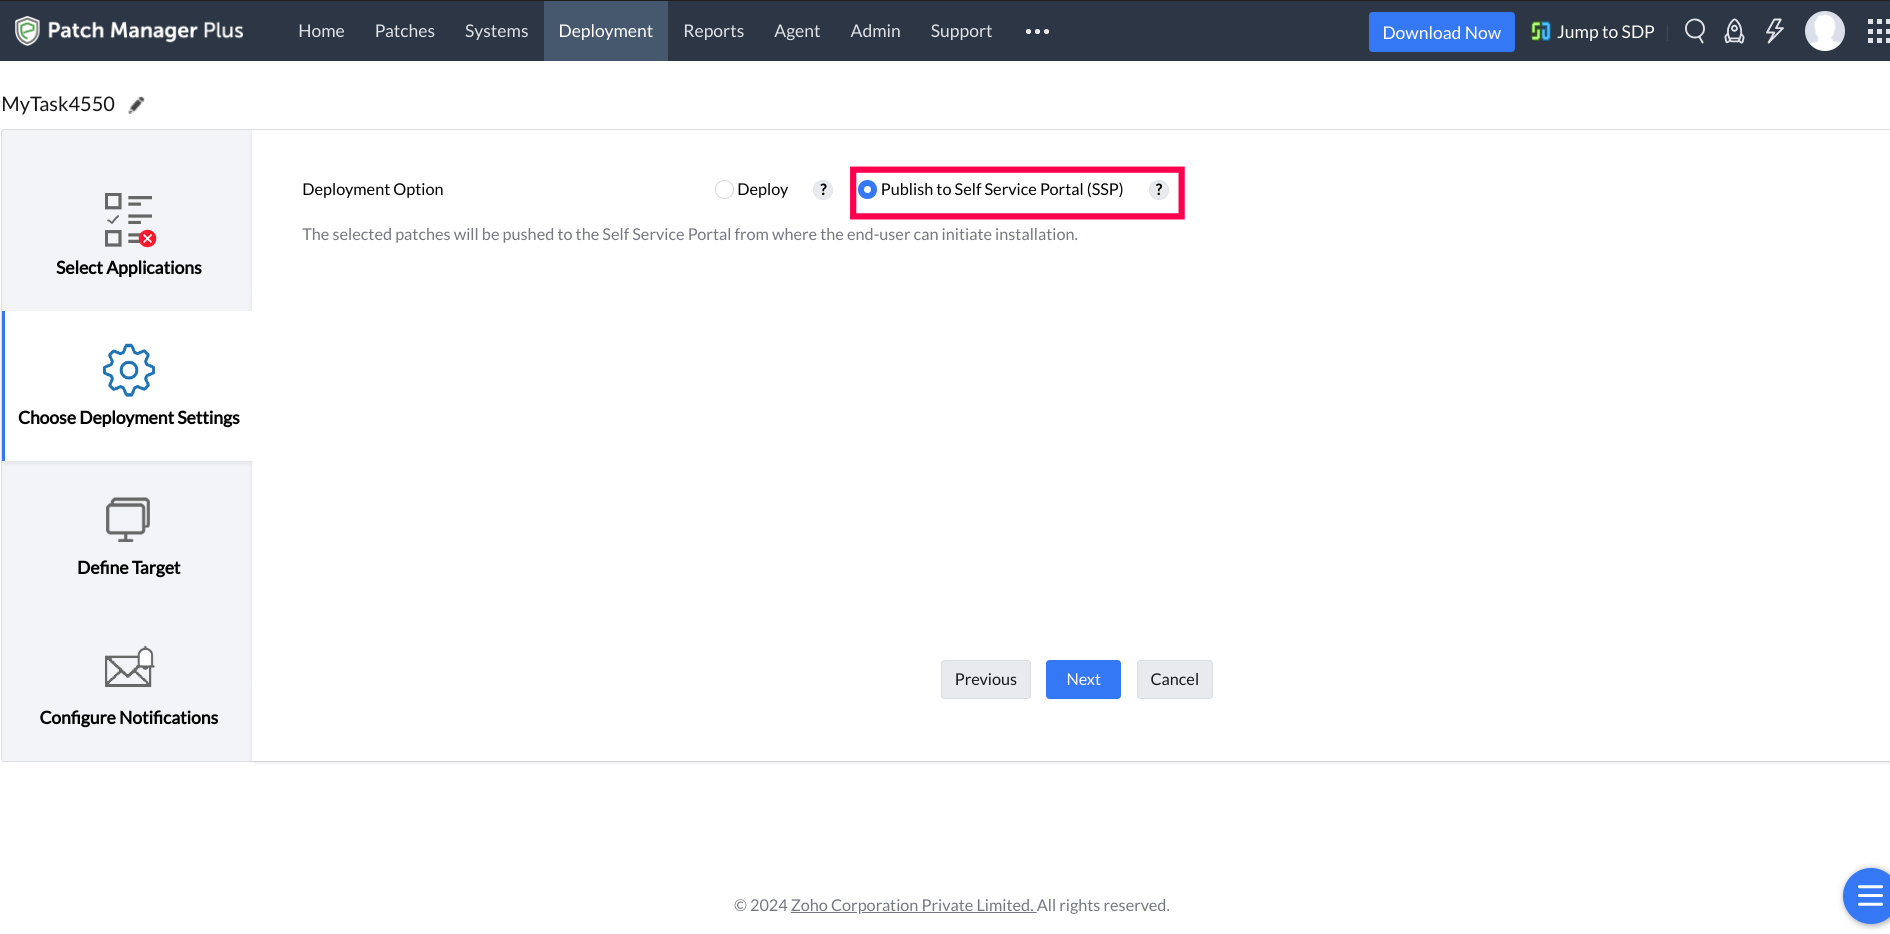This screenshot has height=934, width=1890.
Task: Click the Deployment Option label
Action: coord(373,190)
